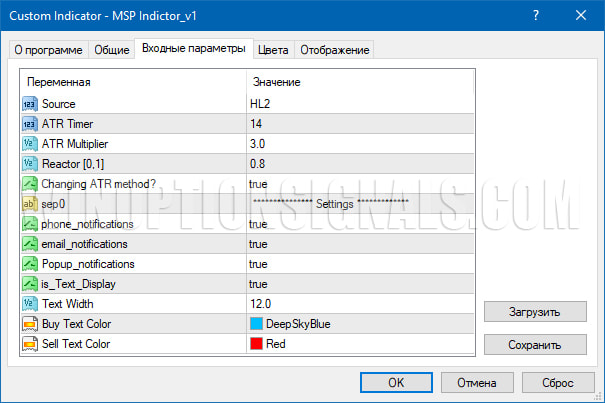Open the О программе tab
605x403 pixels.
(48, 50)
